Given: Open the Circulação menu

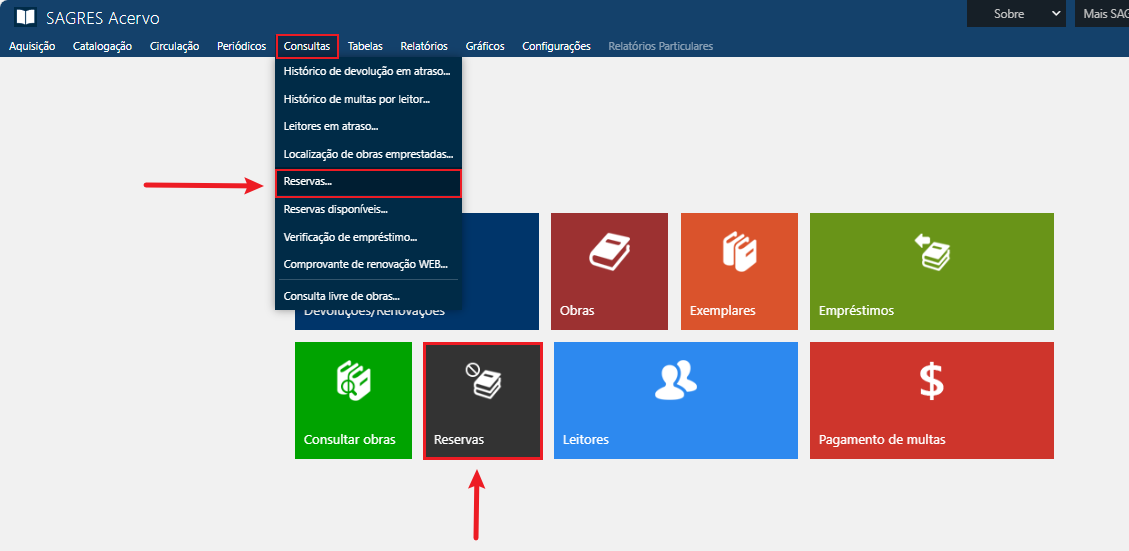Looking at the screenshot, I should click(174, 46).
